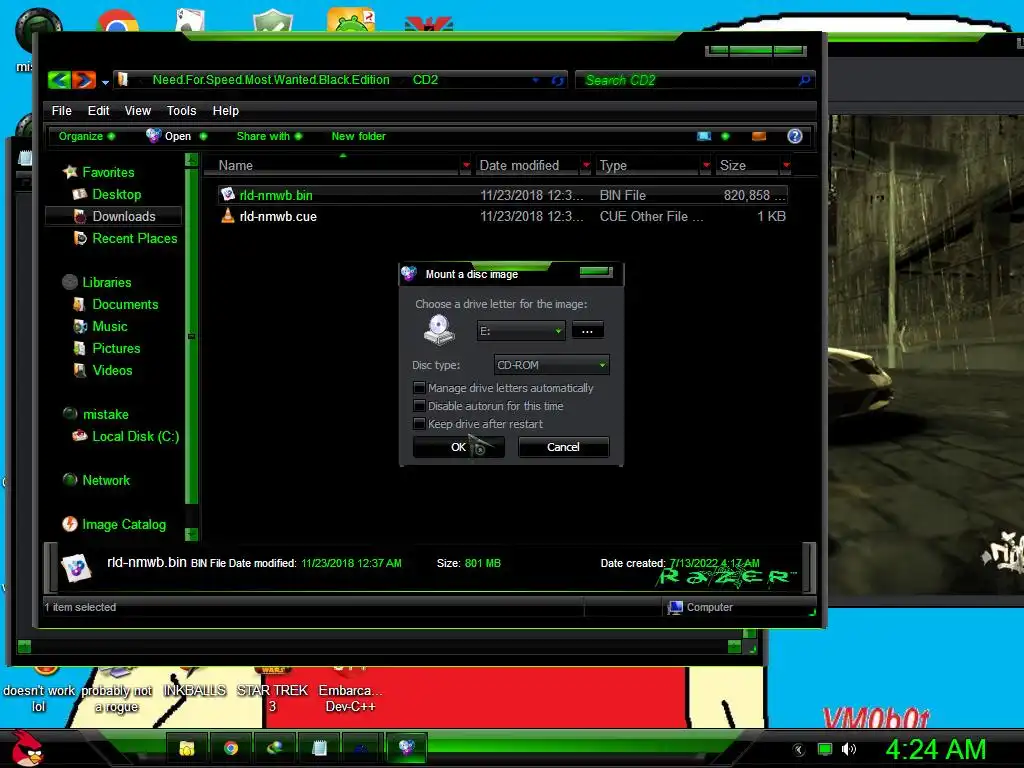
Task: Open the File Explorer taskbar icon
Action: (187, 748)
